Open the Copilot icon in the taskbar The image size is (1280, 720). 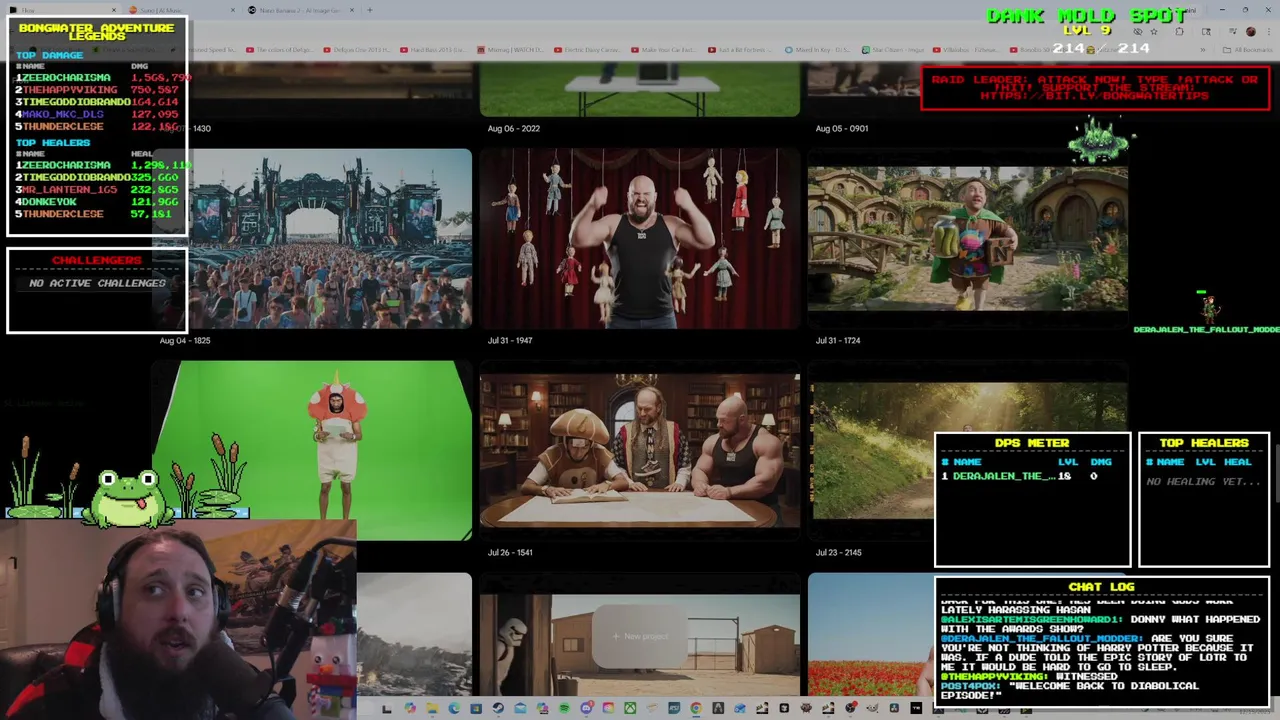(410, 709)
